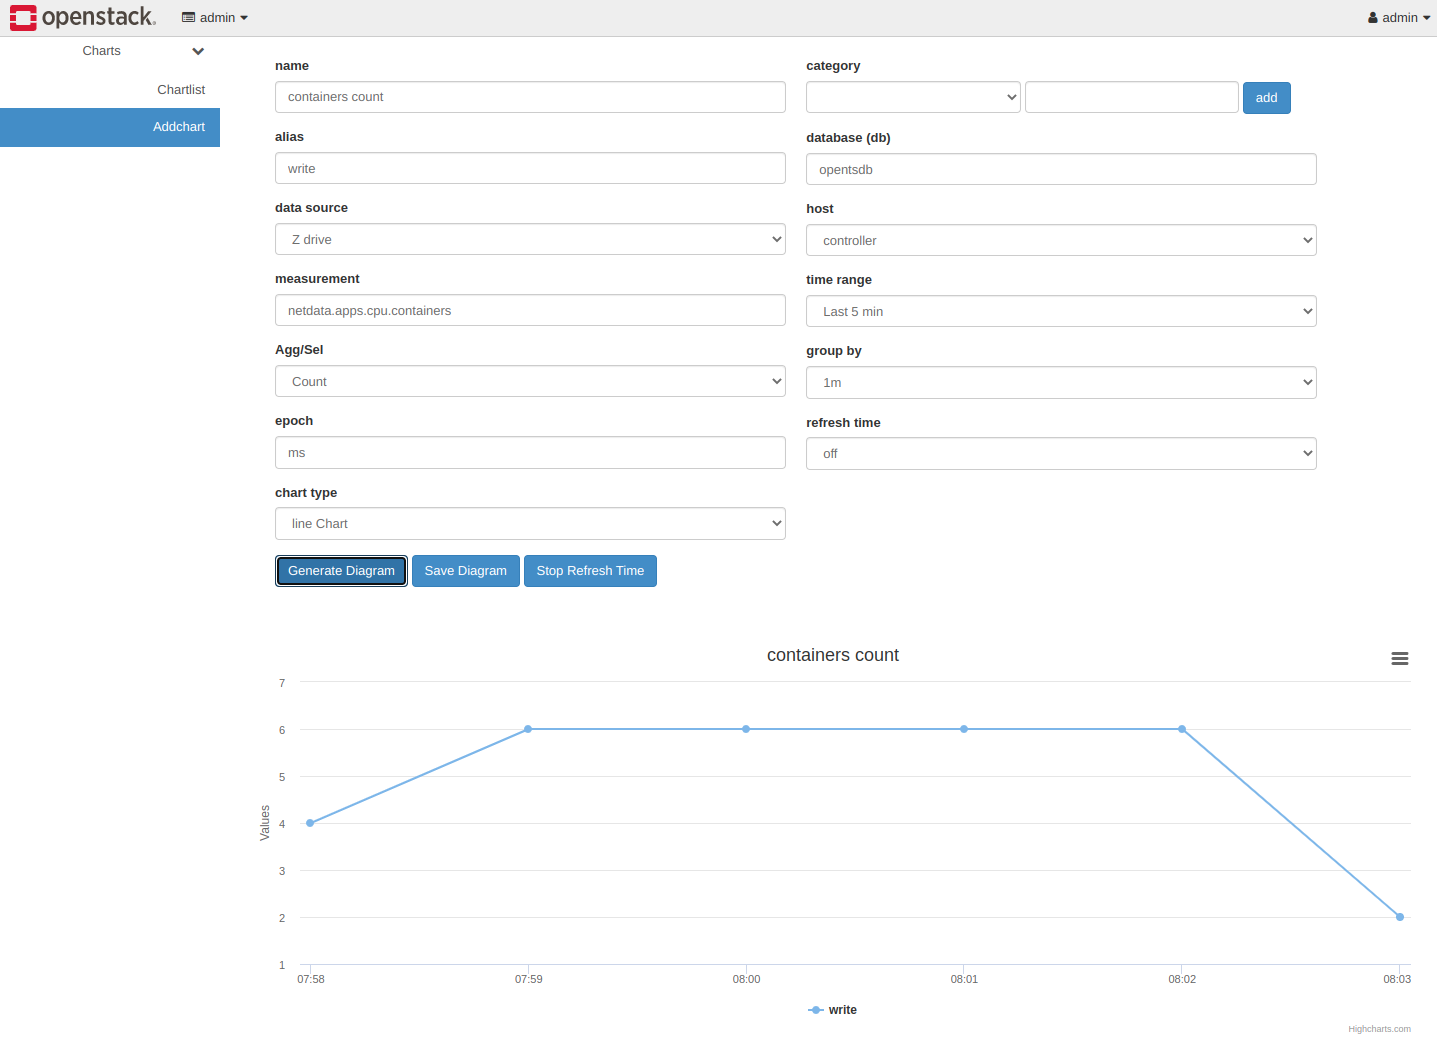
Task: Click the OpenStack logo
Action: tap(83, 17)
